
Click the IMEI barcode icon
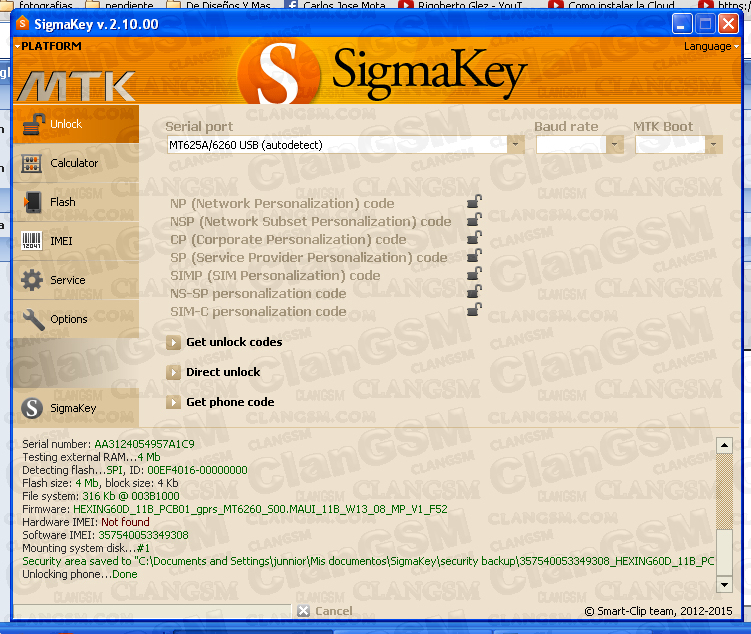(32, 241)
